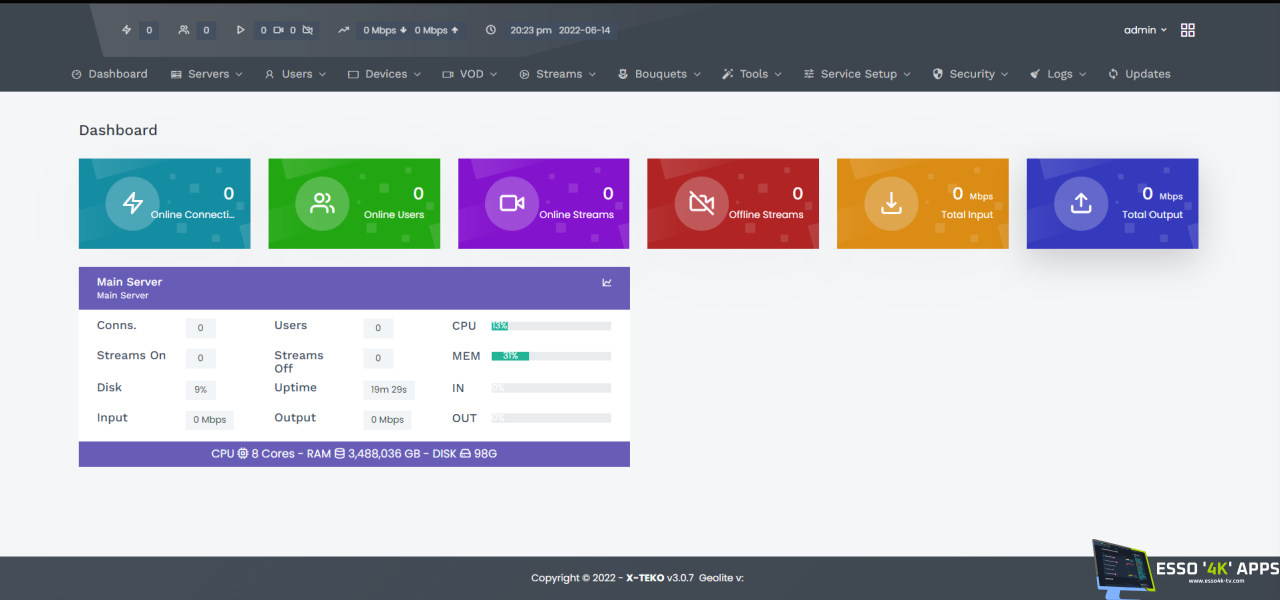Click the Online Users people icon card
Image resolution: width=1280 pixels, height=600 pixels.
pyautogui.click(x=322, y=203)
